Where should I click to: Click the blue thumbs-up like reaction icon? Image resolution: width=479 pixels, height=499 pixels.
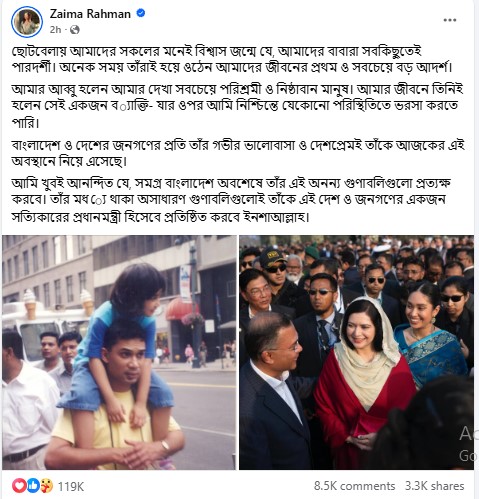(x=33, y=486)
